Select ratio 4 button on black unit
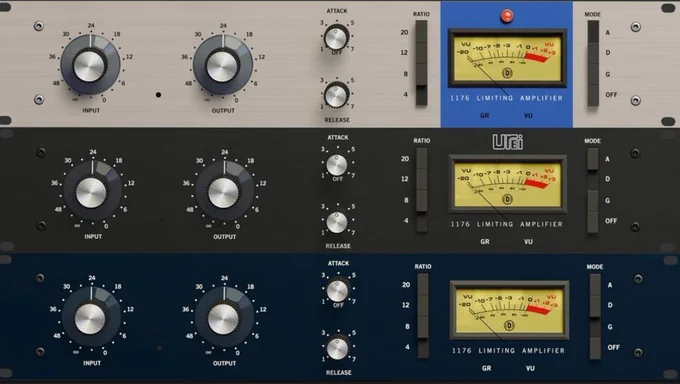The image size is (680, 384). [x=422, y=221]
